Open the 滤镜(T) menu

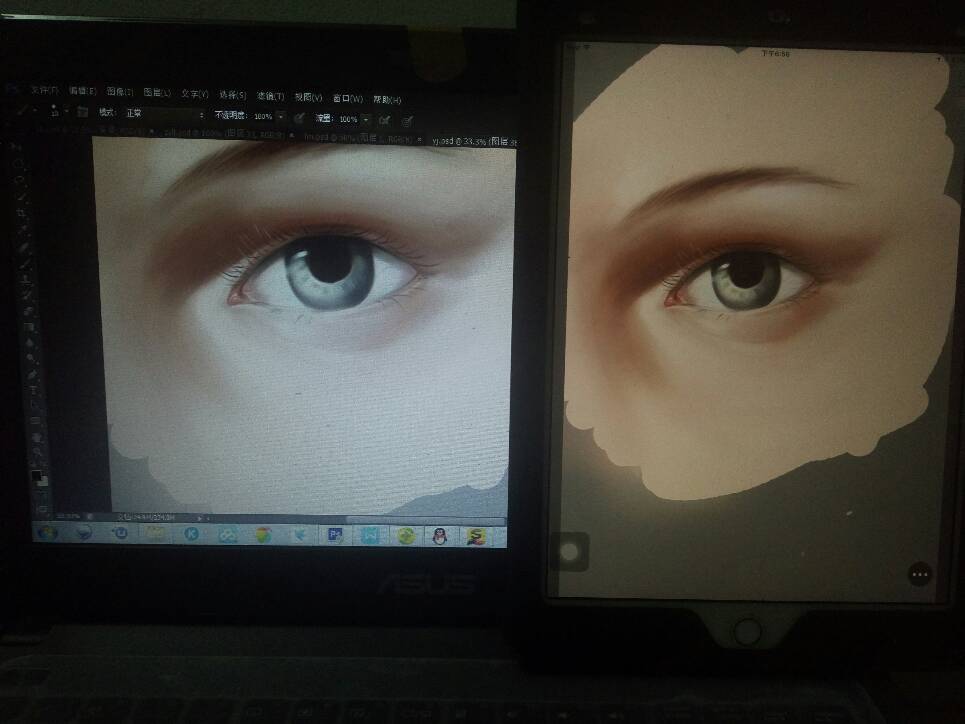tap(270, 95)
